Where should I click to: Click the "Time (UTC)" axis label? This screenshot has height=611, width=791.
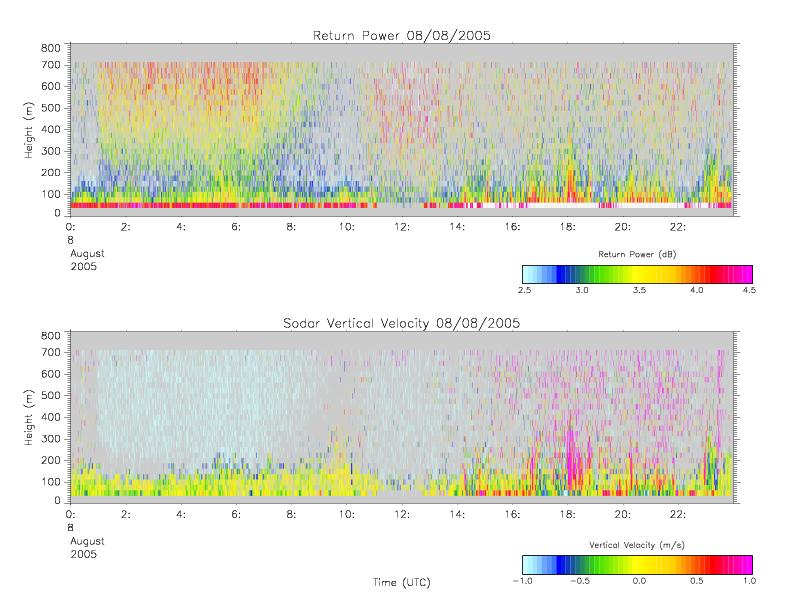tap(402, 582)
